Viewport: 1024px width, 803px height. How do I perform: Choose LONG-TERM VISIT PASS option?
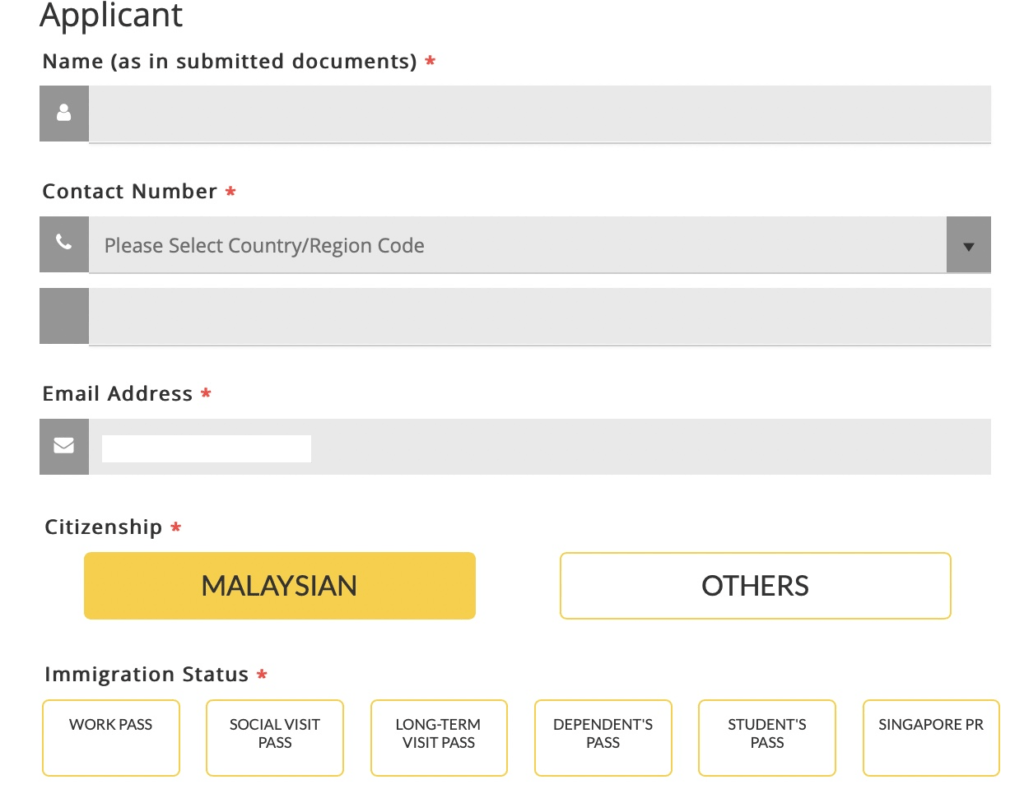click(439, 737)
